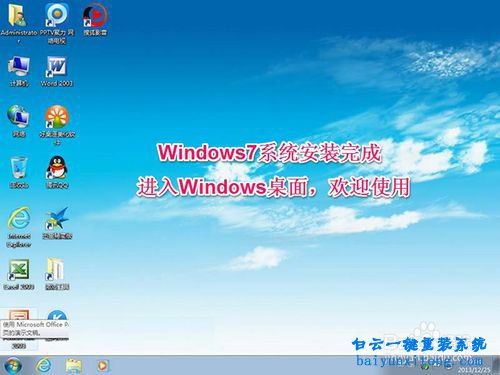Image resolution: width=500 pixels, height=375 pixels.
Task: Click Internet Explorer pinned on the taskbar
Action: (x=44, y=365)
